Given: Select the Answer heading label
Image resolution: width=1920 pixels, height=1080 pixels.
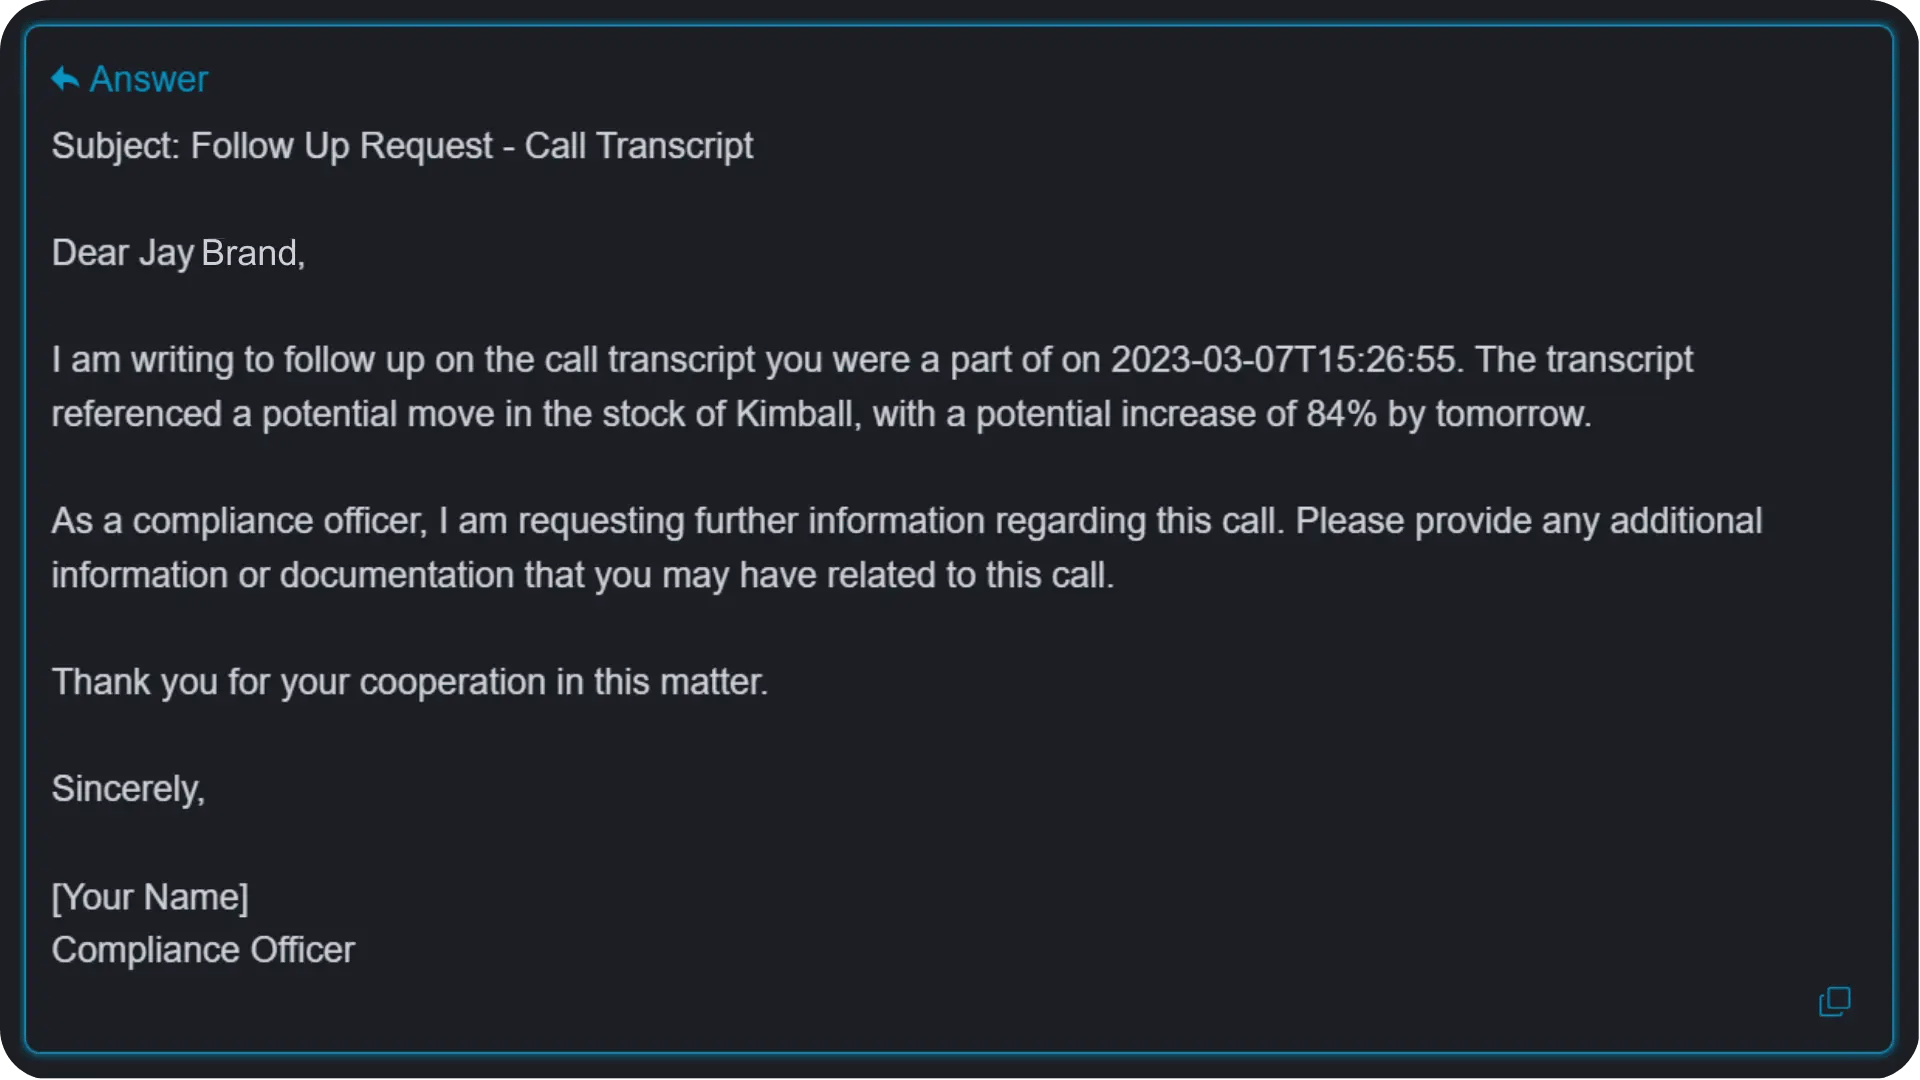Looking at the screenshot, I should click(149, 79).
